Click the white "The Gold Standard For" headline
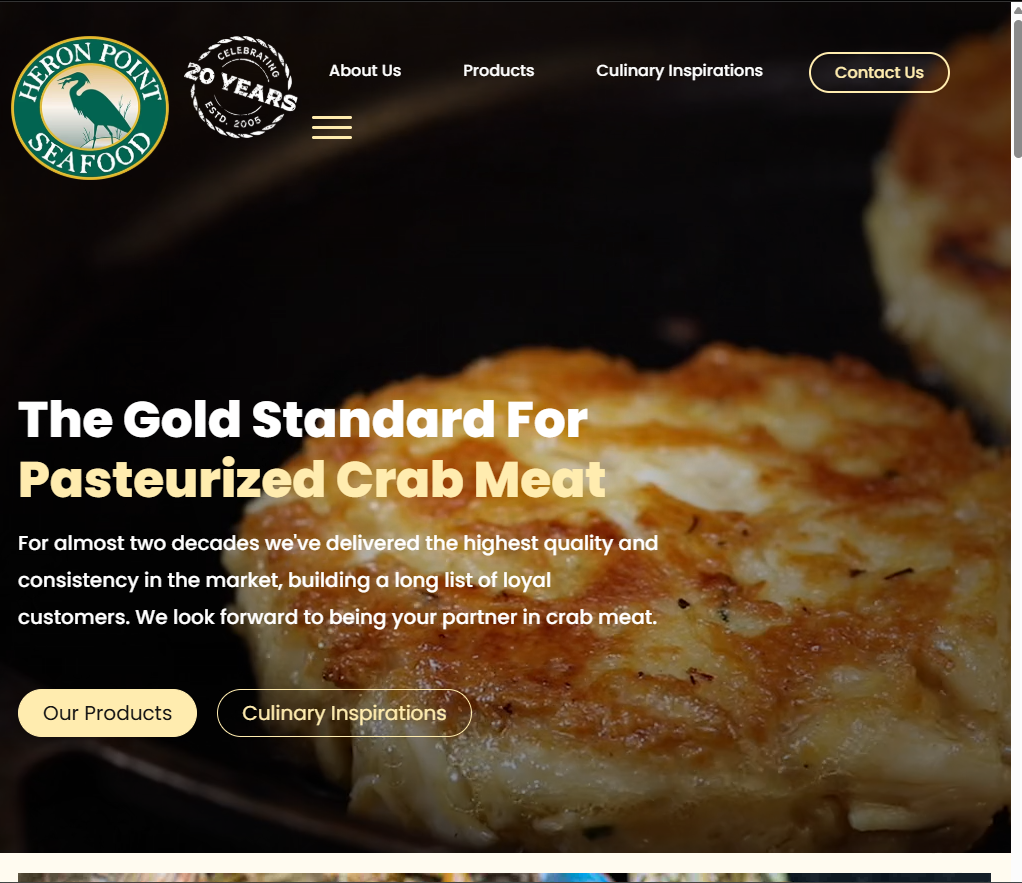This screenshot has width=1022, height=883. tap(303, 419)
